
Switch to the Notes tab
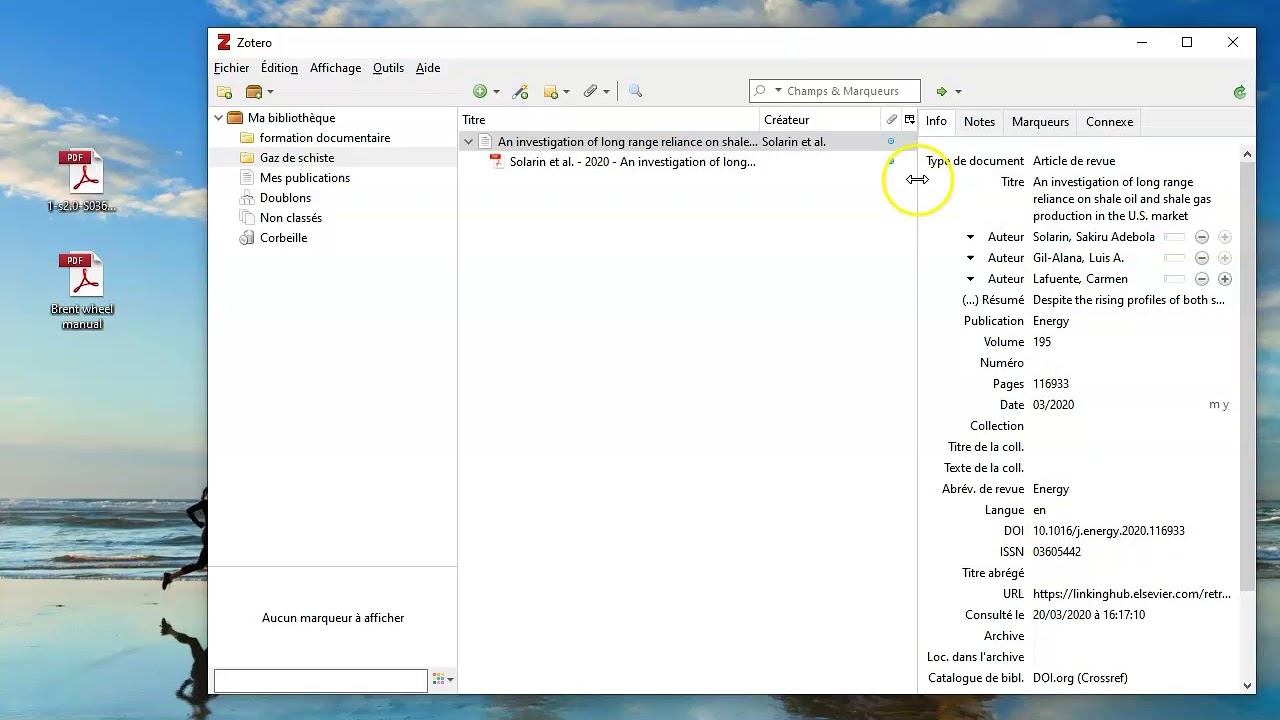tap(979, 122)
